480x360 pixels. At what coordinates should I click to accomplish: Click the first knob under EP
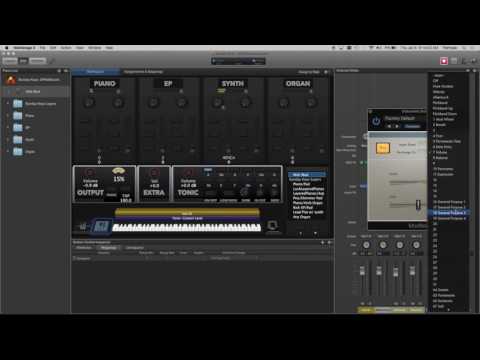tap(153, 102)
